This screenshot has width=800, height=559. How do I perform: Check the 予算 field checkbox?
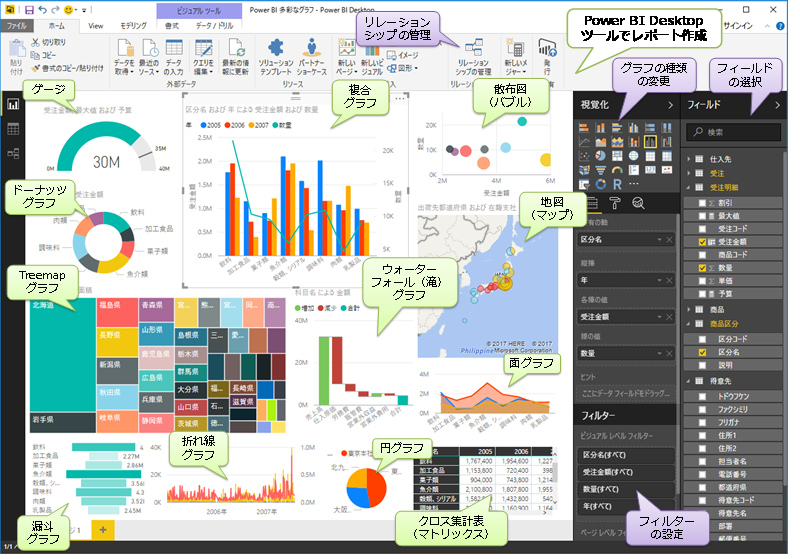point(703,294)
